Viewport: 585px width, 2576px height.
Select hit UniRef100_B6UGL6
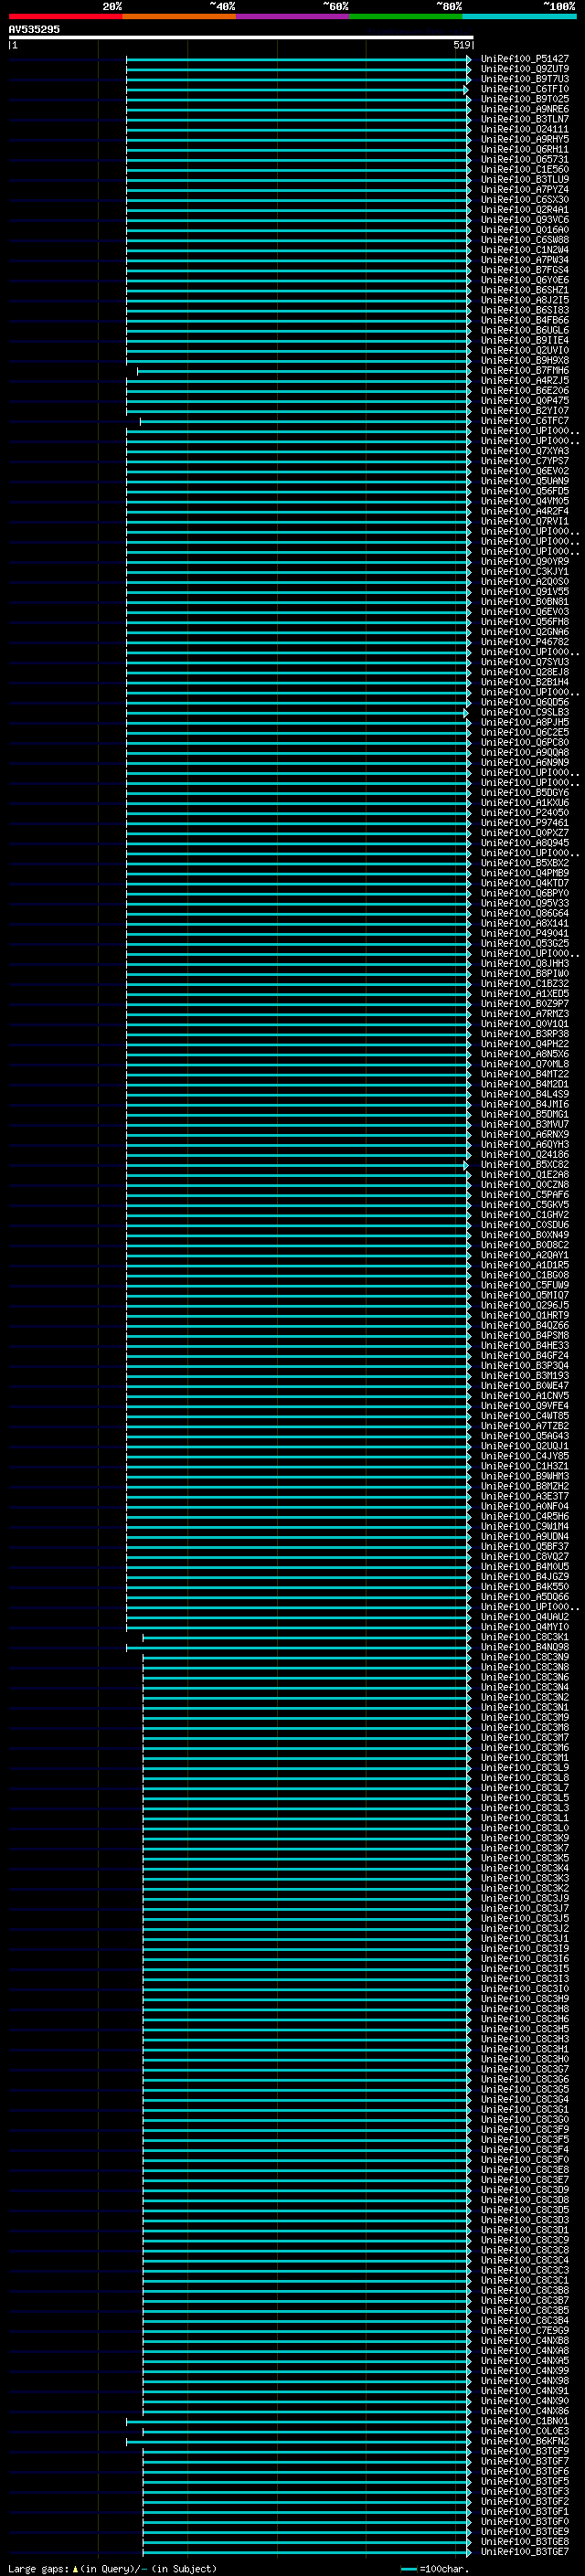pos(524,330)
